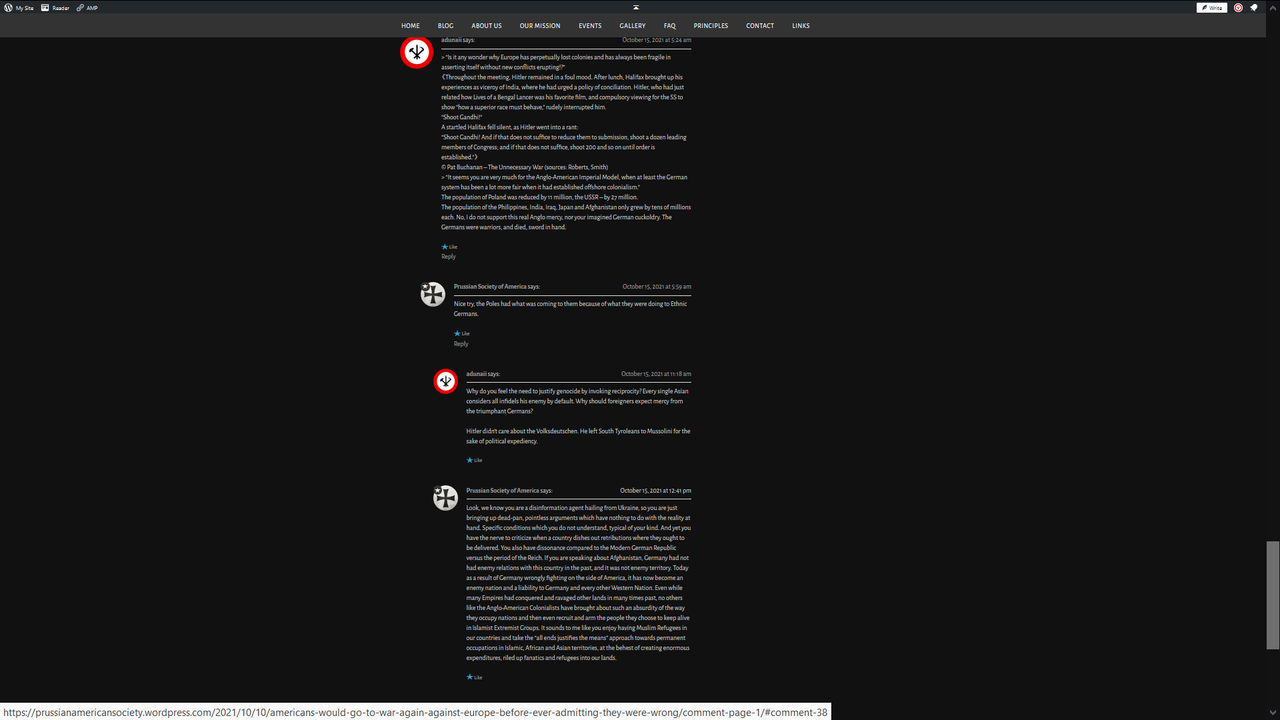
Task: Switch to the HOME menu item
Action: pos(410,25)
